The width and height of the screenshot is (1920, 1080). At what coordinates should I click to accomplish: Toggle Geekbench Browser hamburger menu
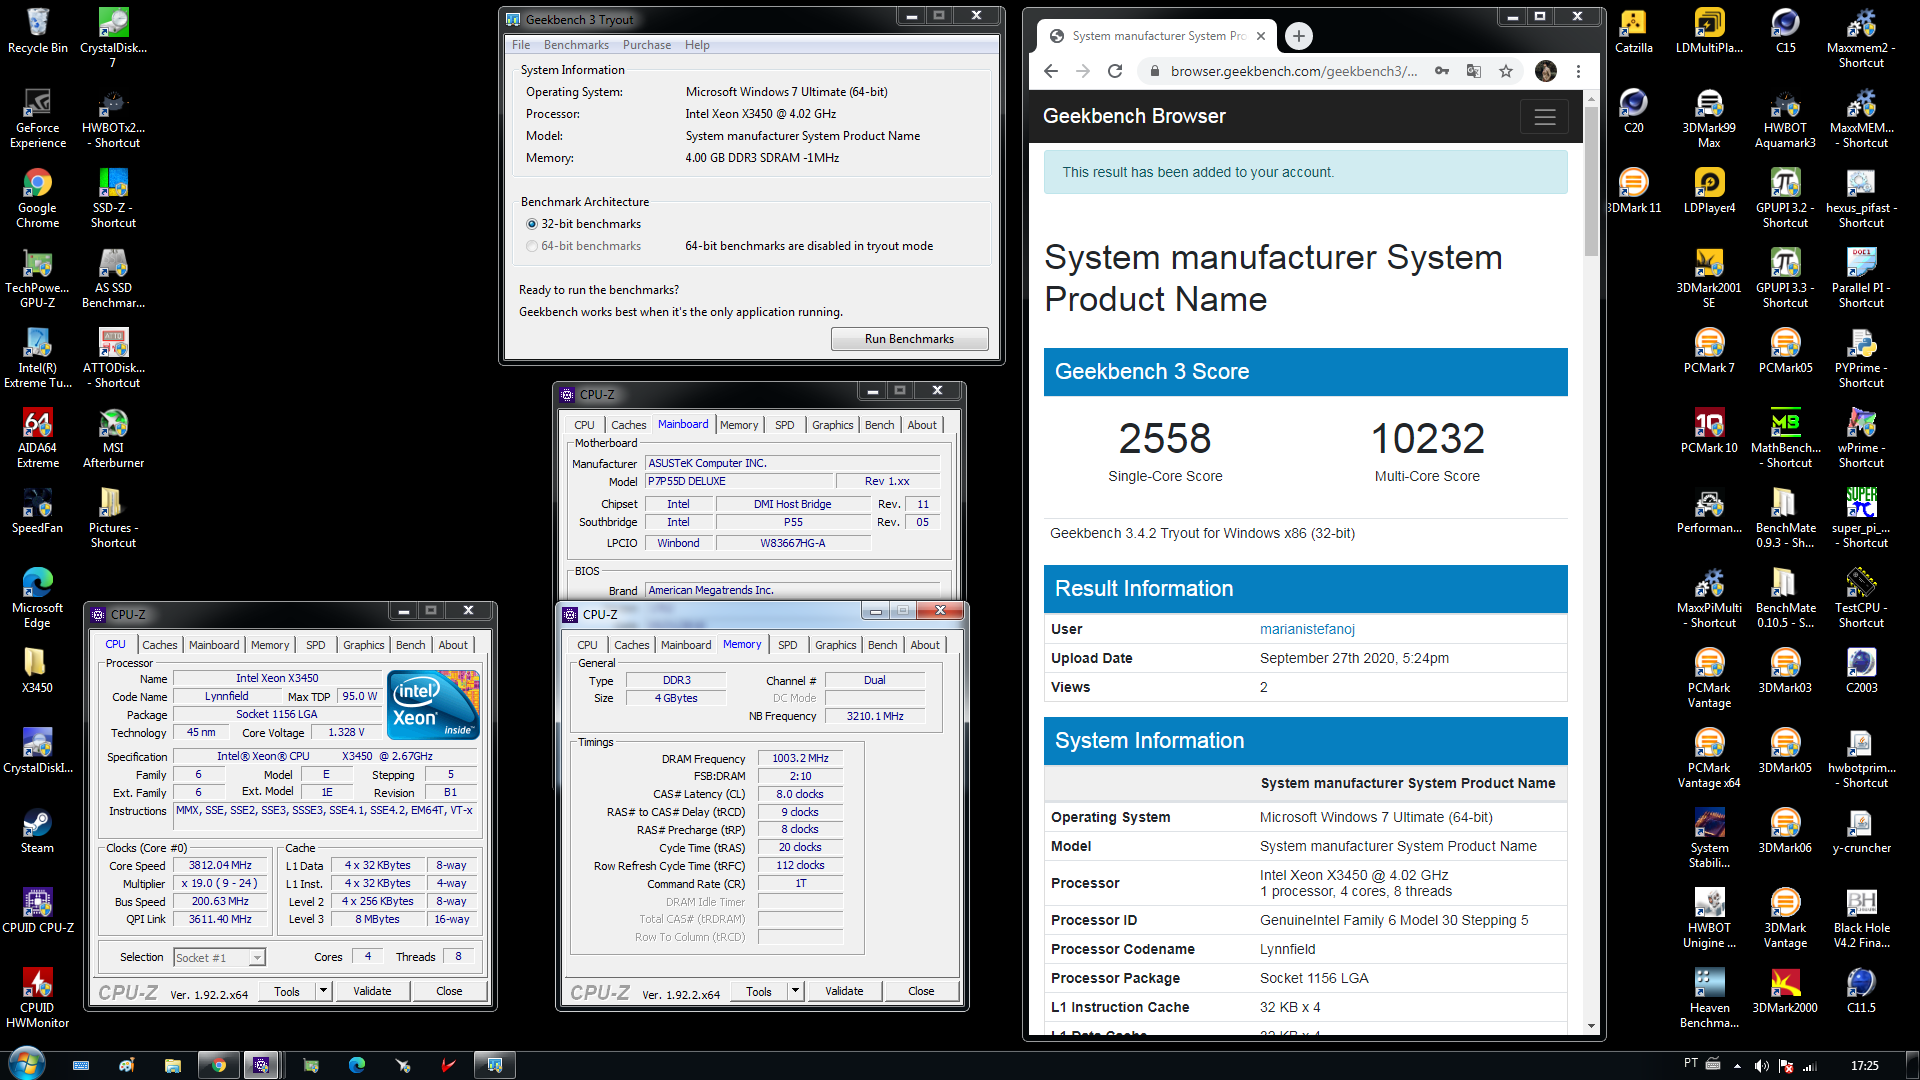click(x=1544, y=117)
